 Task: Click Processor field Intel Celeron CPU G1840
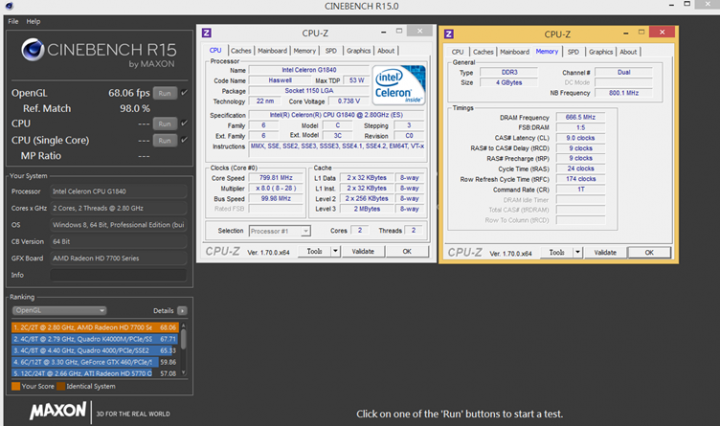tap(118, 191)
